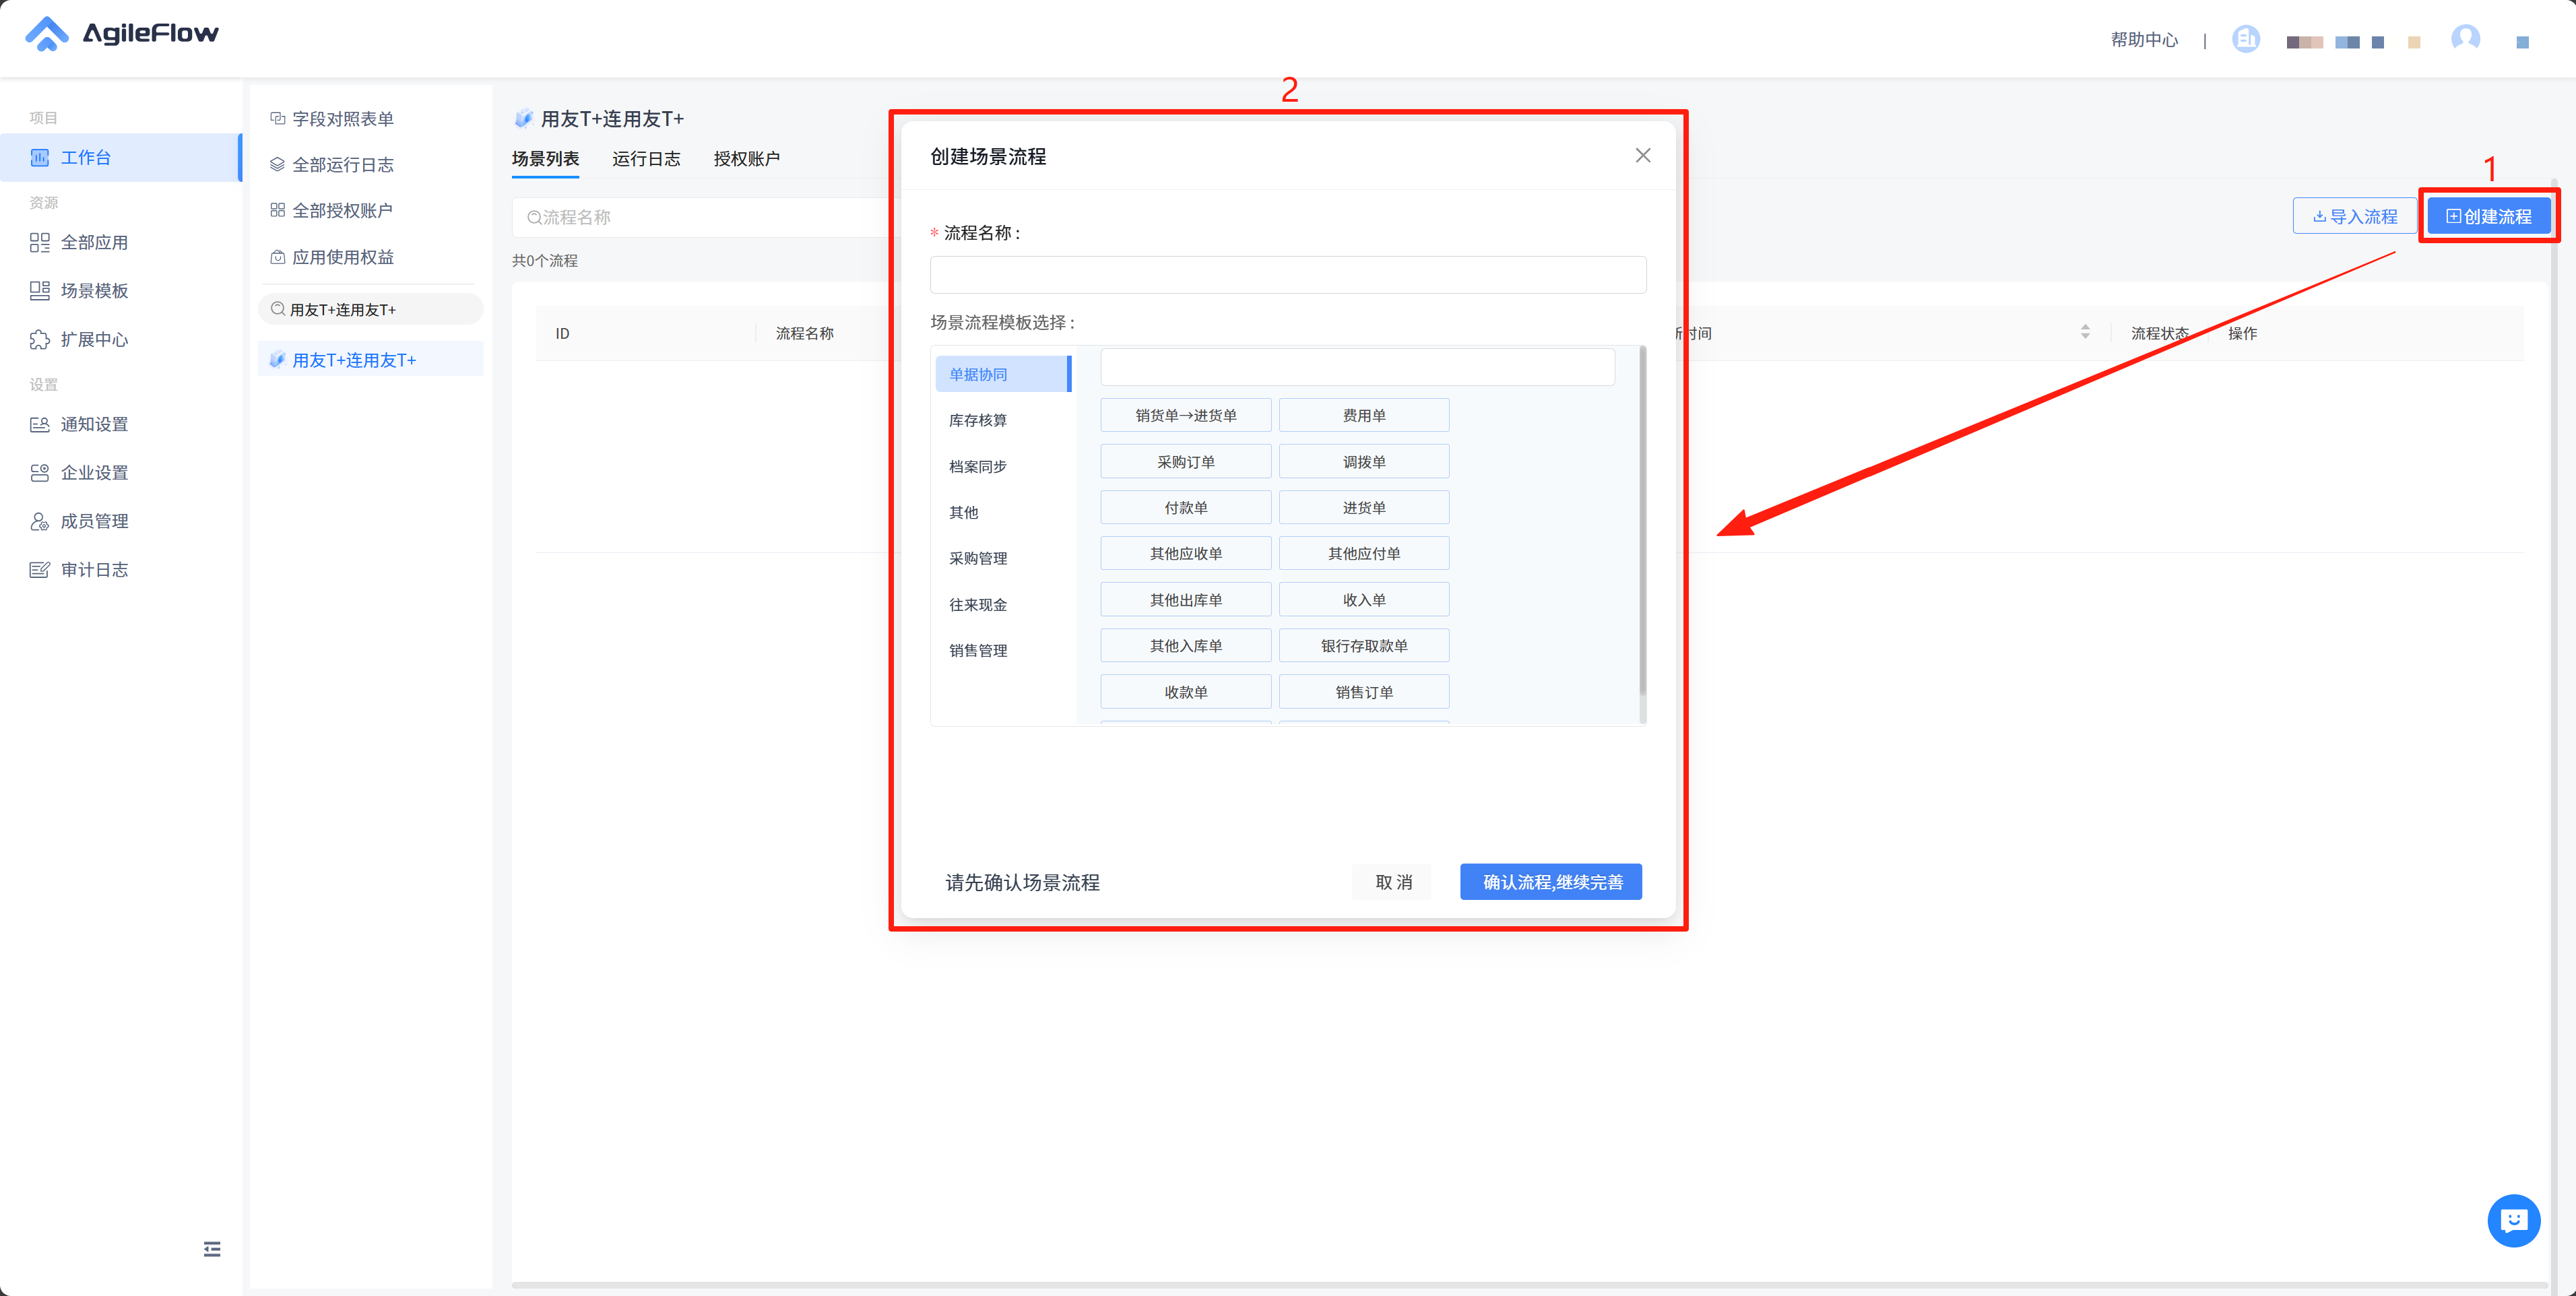Click the enterprise avatar icon in header
Image resolution: width=2576 pixels, height=1296 pixels.
point(2246,39)
